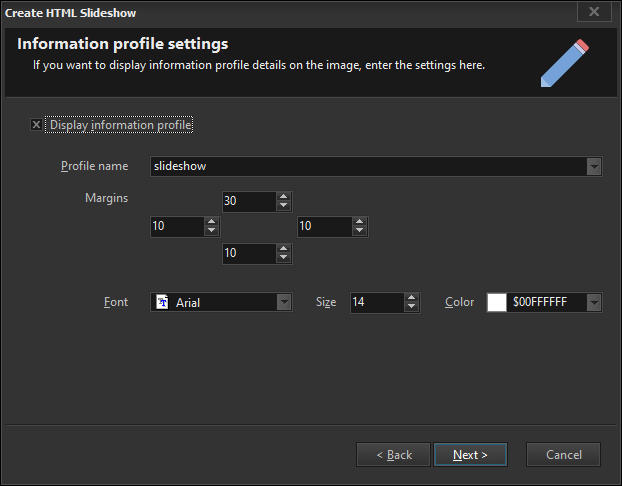Increase the top margin value
The width and height of the screenshot is (622, 486).
point(284,197)
